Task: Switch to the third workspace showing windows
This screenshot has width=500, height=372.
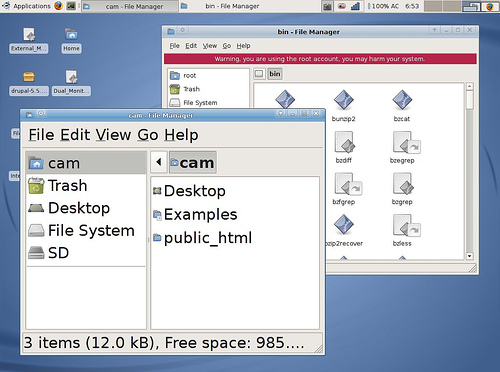Action: click(471, 6)
